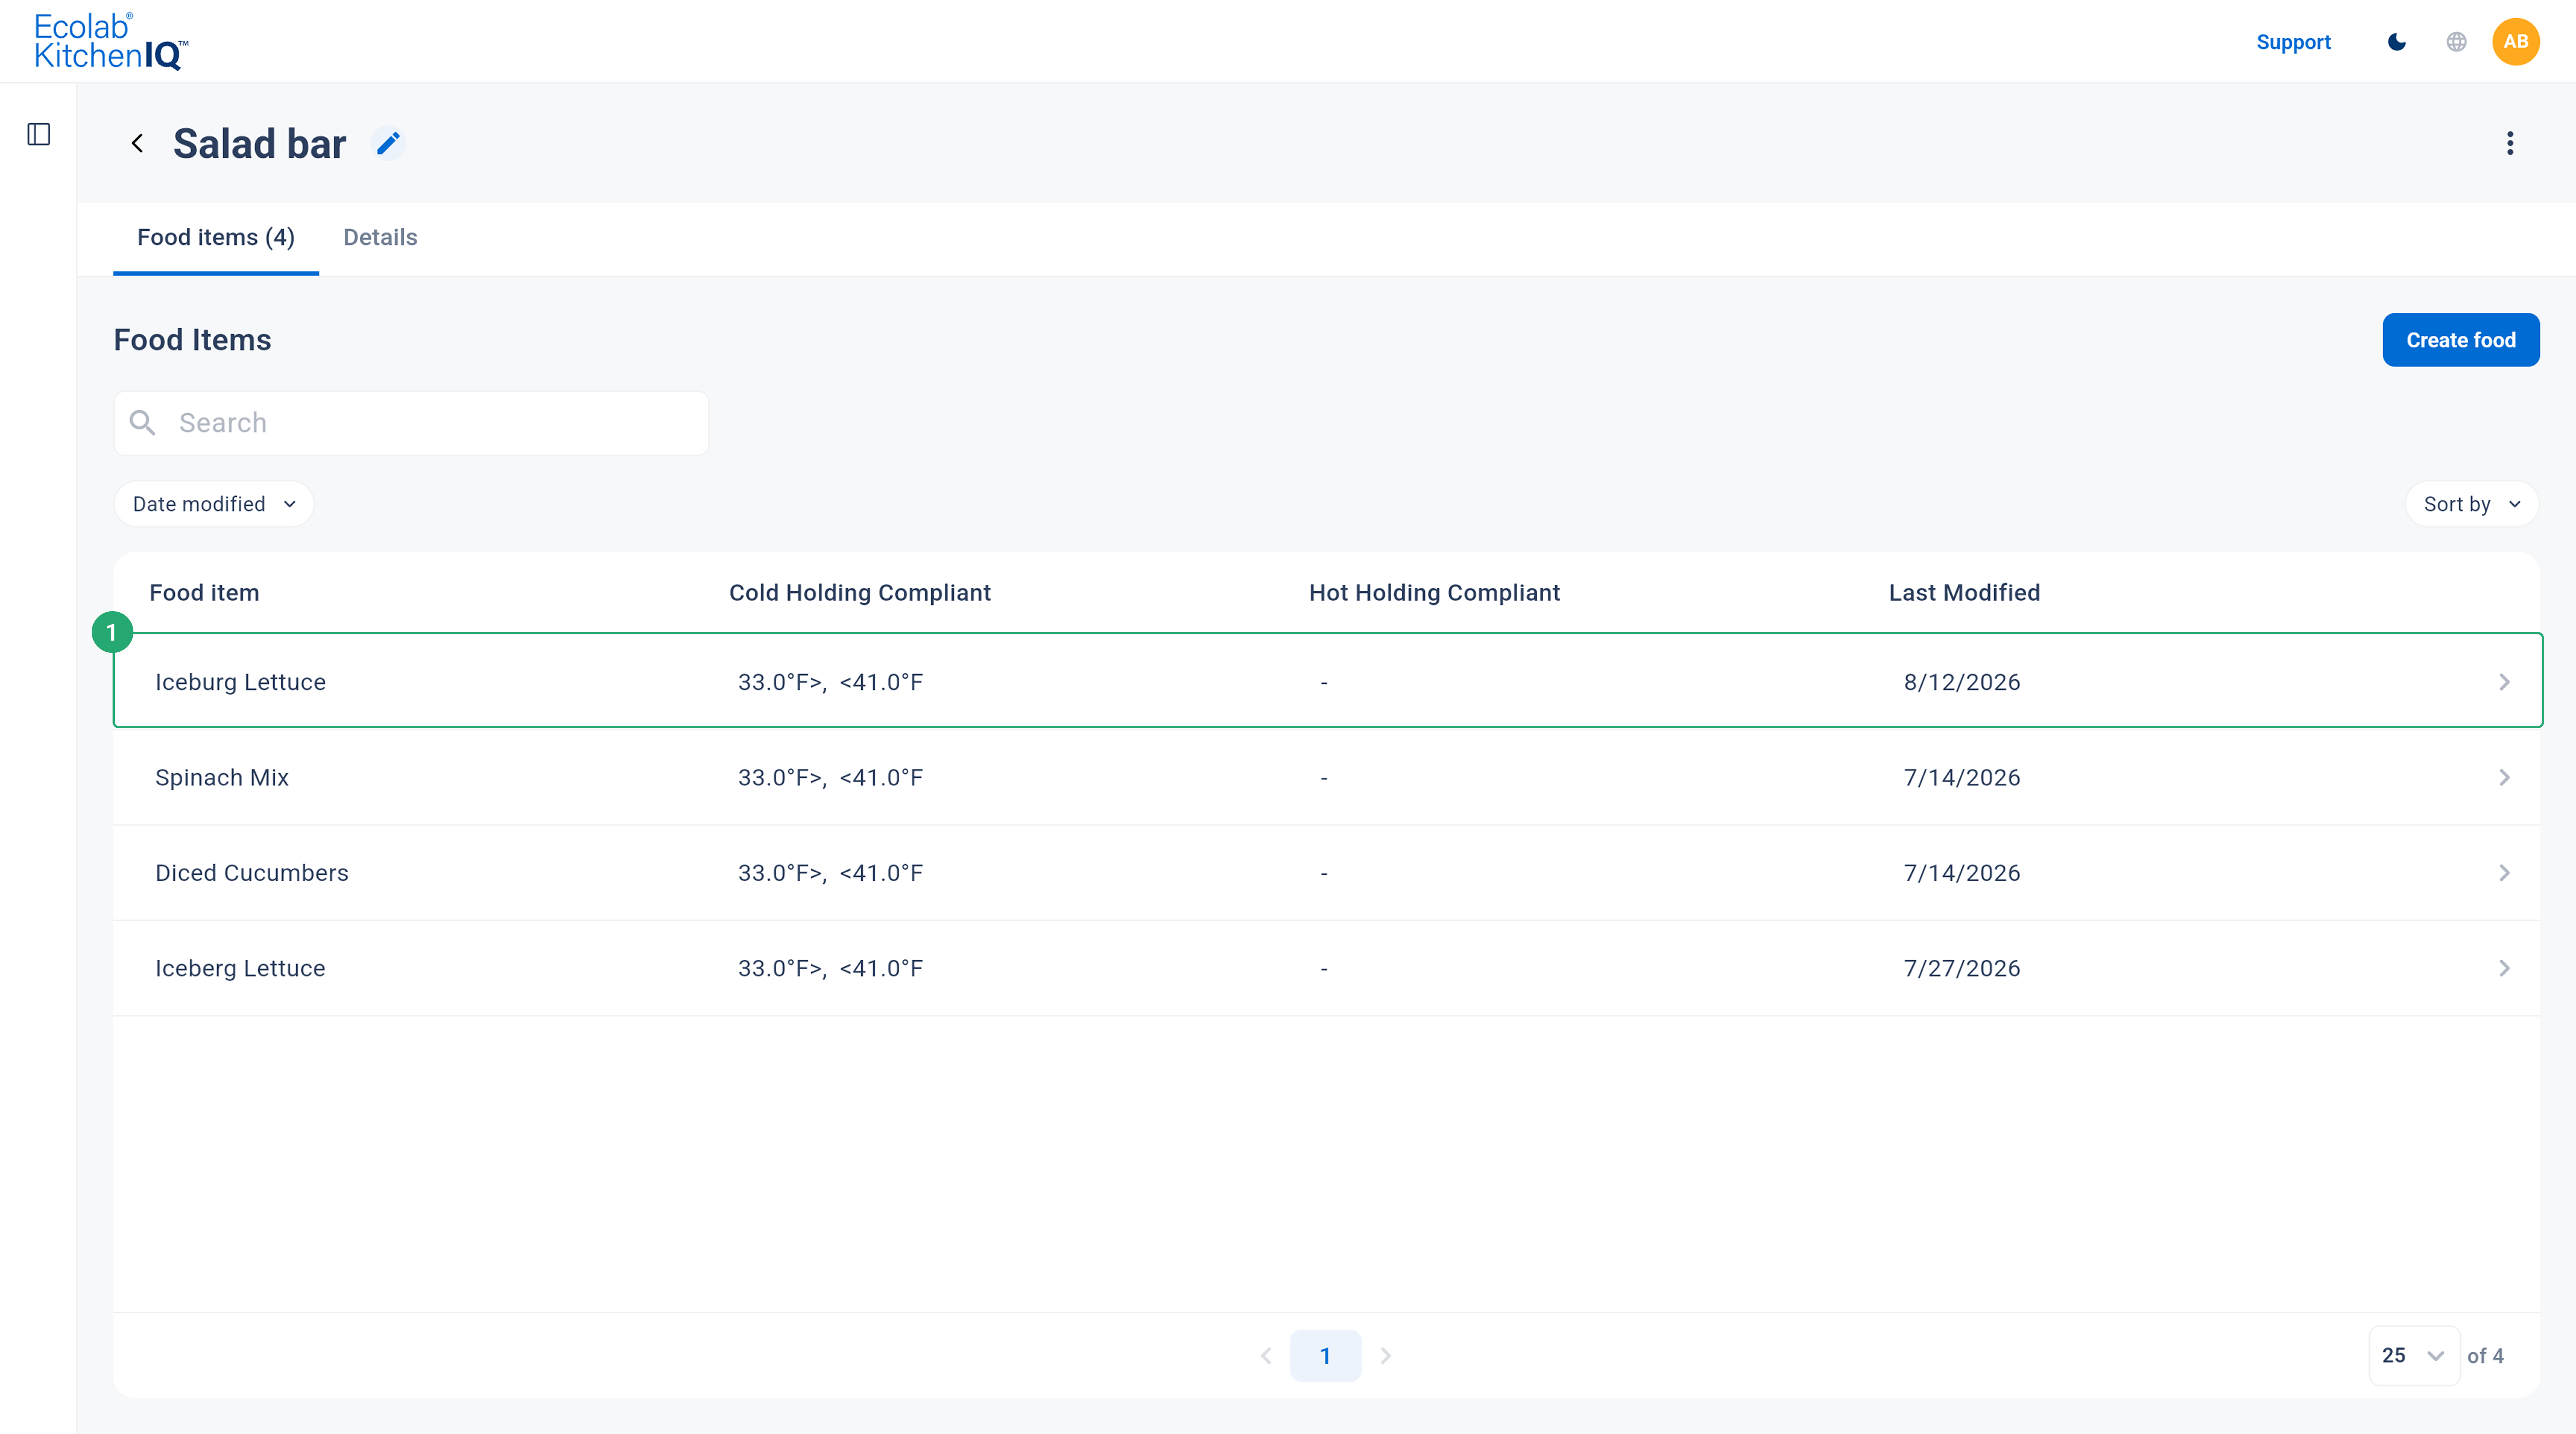2576x1434 pixels.
Task: Click the Create food button
Action: (x=2460, y=340)
